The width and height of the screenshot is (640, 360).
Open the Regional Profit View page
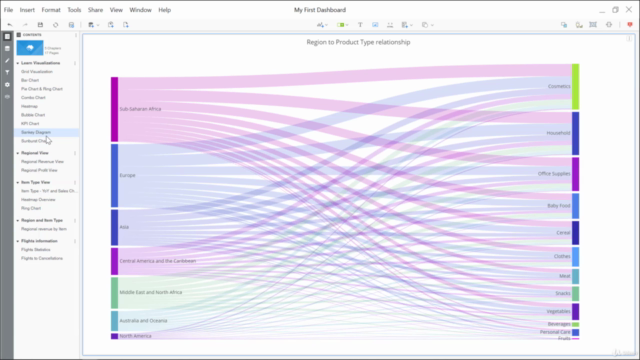39,170
